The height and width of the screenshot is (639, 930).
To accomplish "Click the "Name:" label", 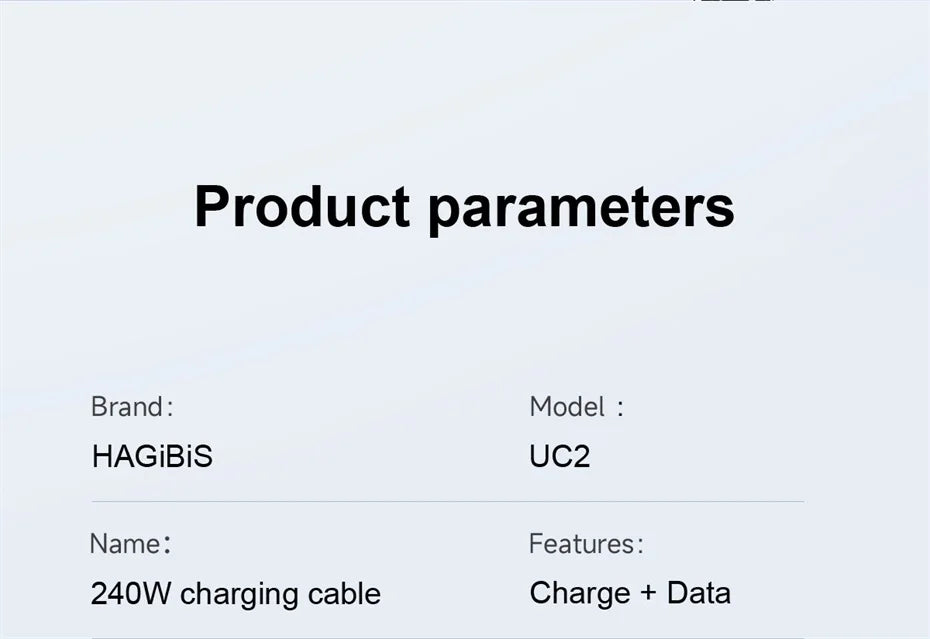I will pos(130,544).
